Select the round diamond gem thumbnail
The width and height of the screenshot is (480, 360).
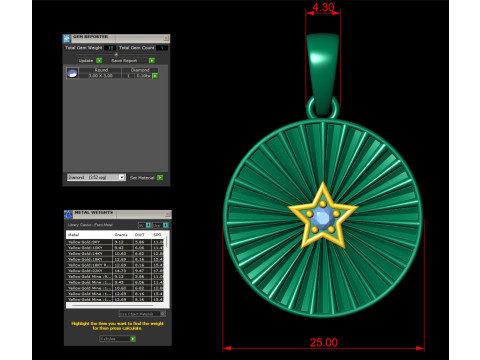pos(72,73)
